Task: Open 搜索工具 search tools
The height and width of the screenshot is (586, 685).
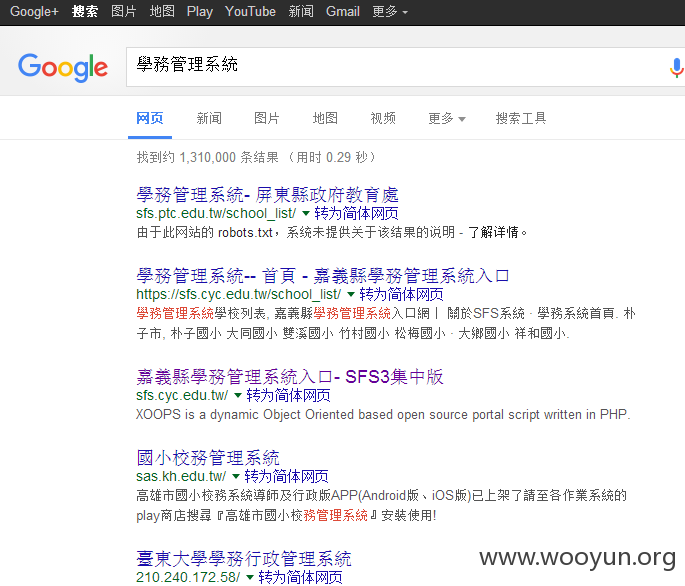Action: 521,118
